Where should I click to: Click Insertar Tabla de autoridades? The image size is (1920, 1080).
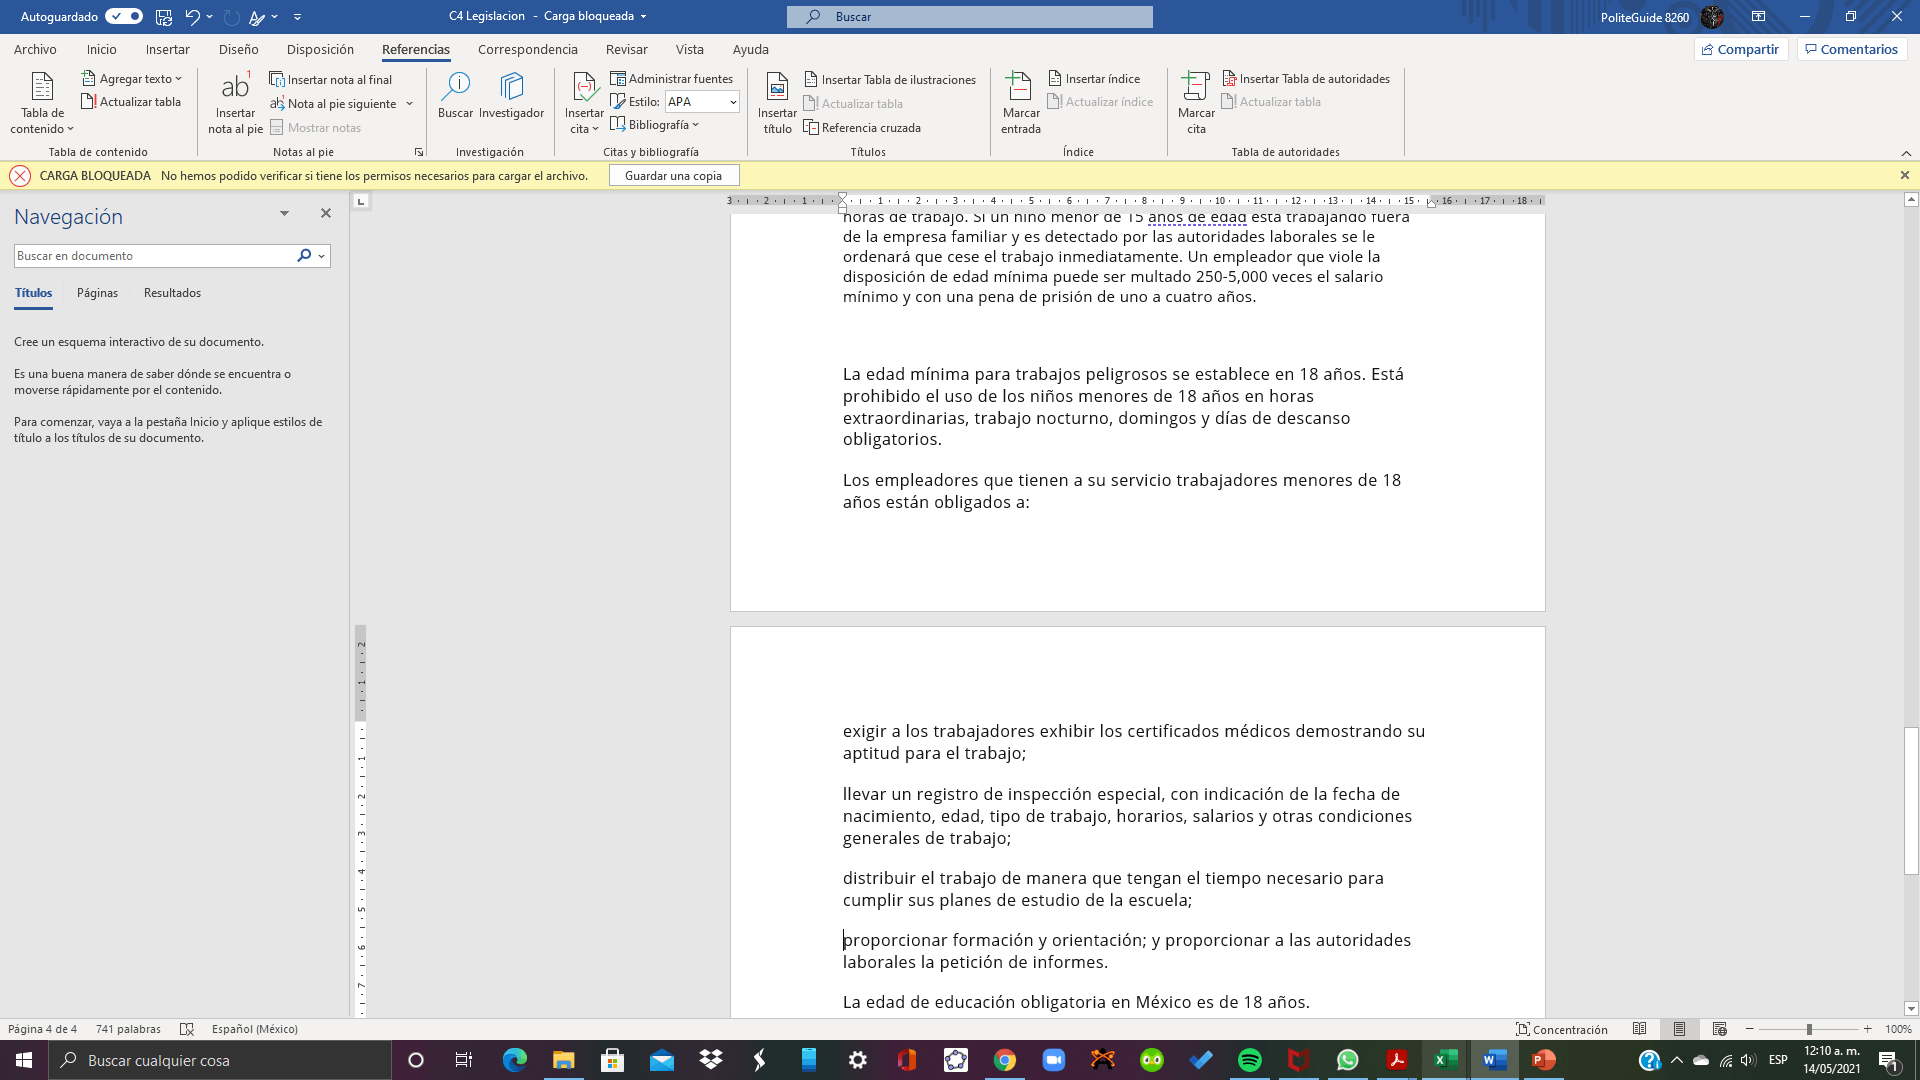pyautogui.click(x=1306, y=79)
